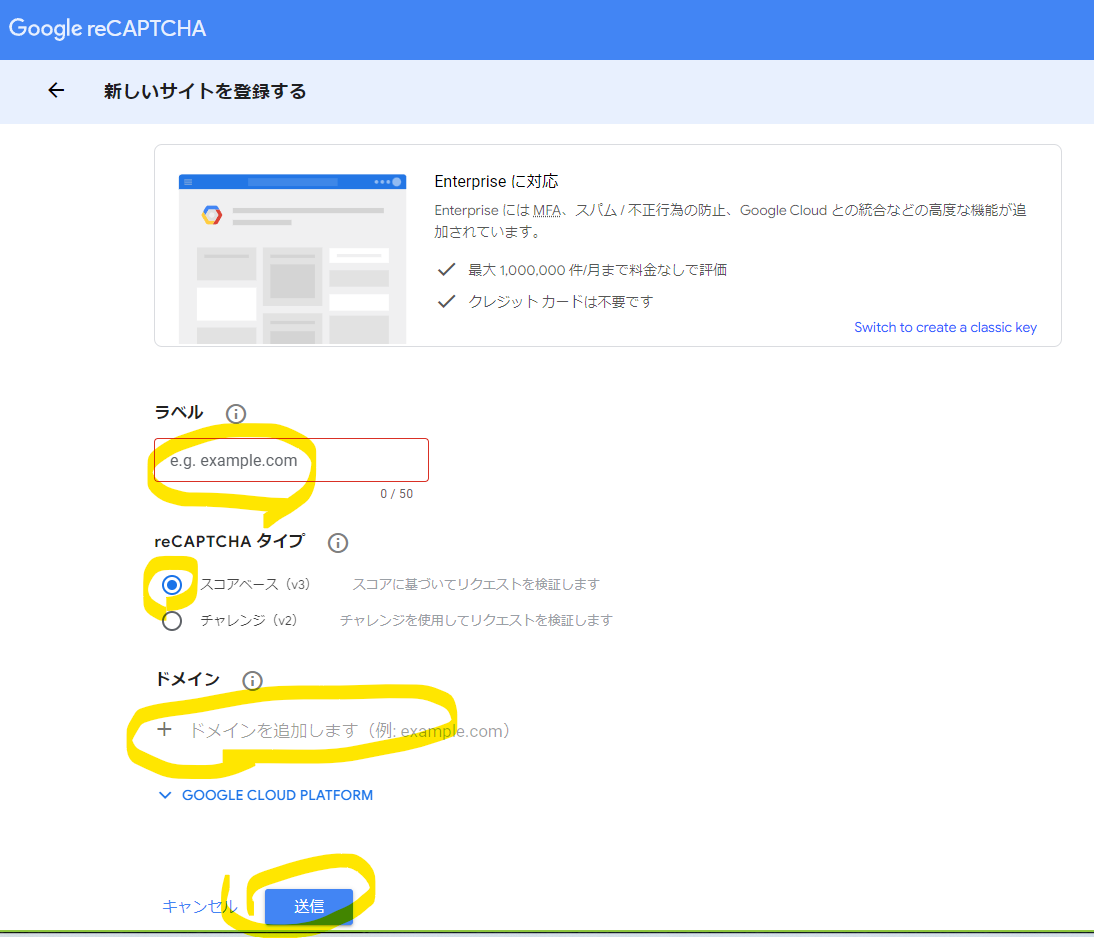Click the Google reCAPTCHA header logo

click(x=107, y=28)
